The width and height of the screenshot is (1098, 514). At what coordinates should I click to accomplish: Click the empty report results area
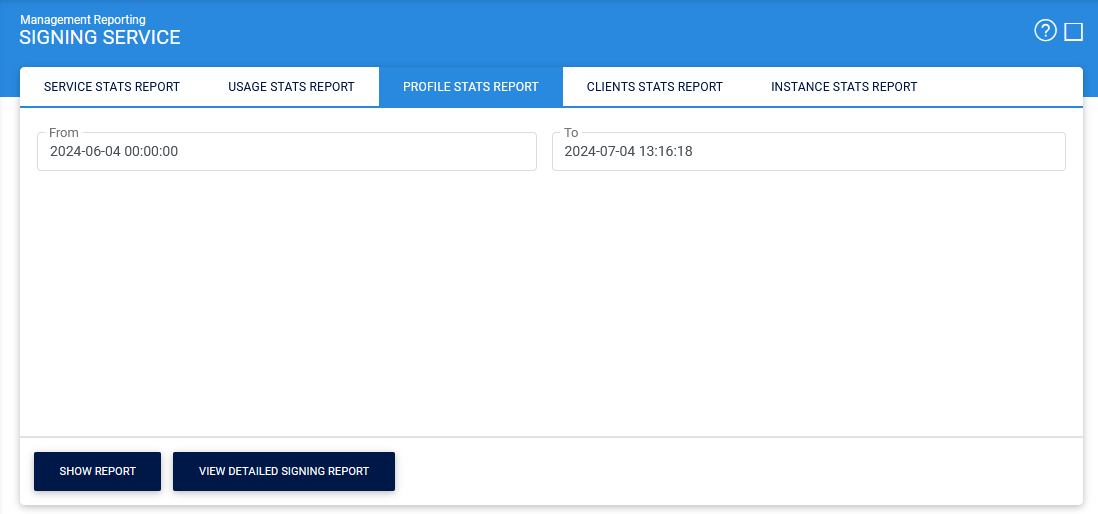coord(550,300)
